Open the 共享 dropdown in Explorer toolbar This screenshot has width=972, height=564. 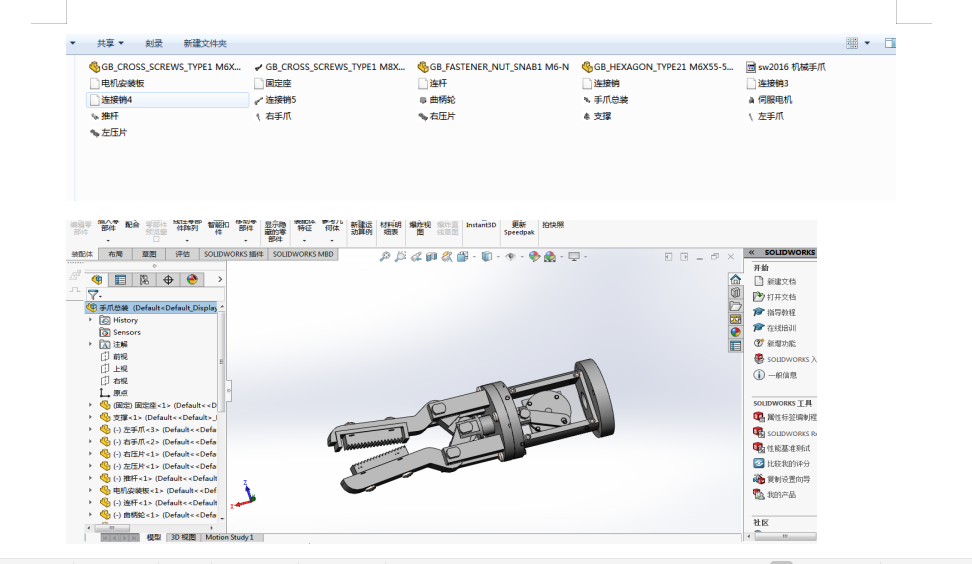pos(110,43)
